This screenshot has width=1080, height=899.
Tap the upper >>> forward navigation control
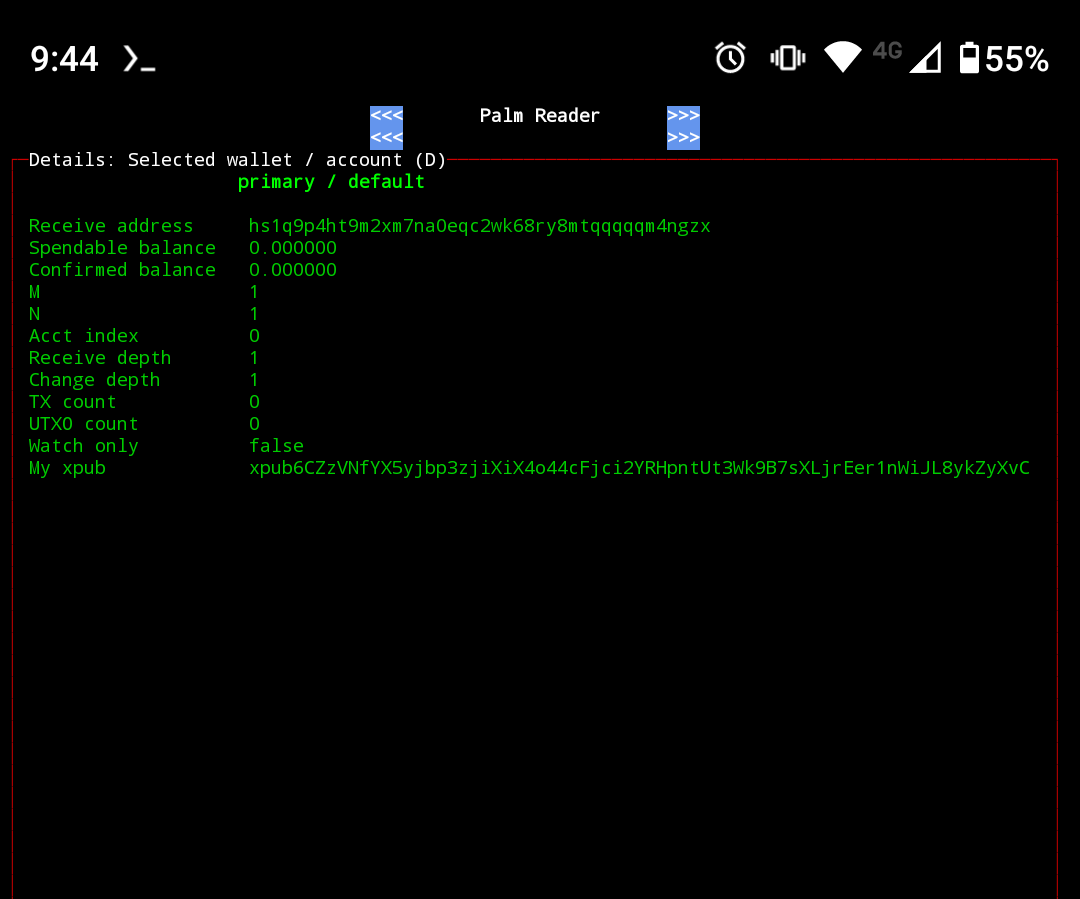683,114
